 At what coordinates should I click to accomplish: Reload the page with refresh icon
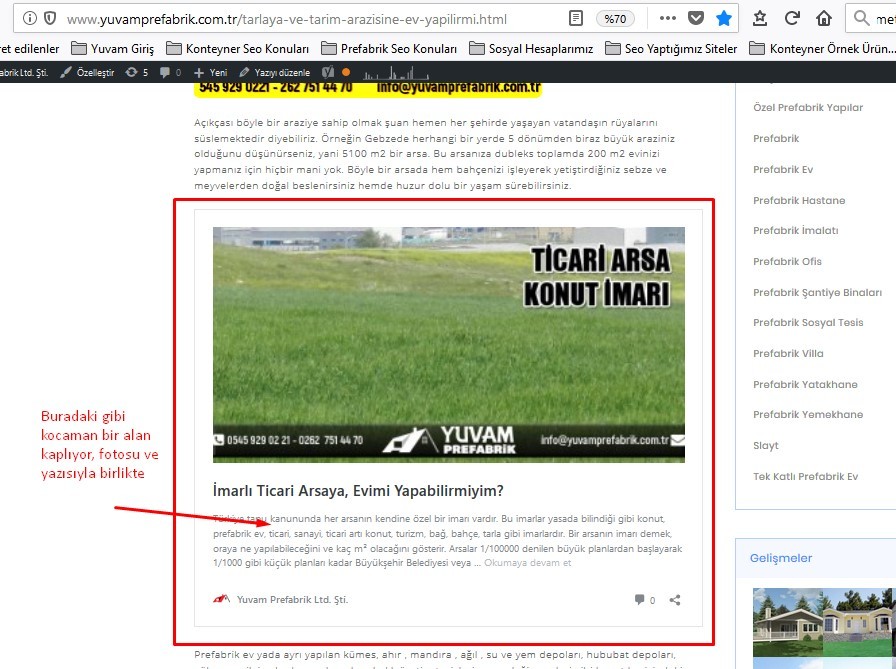click(x=791, y=18)
